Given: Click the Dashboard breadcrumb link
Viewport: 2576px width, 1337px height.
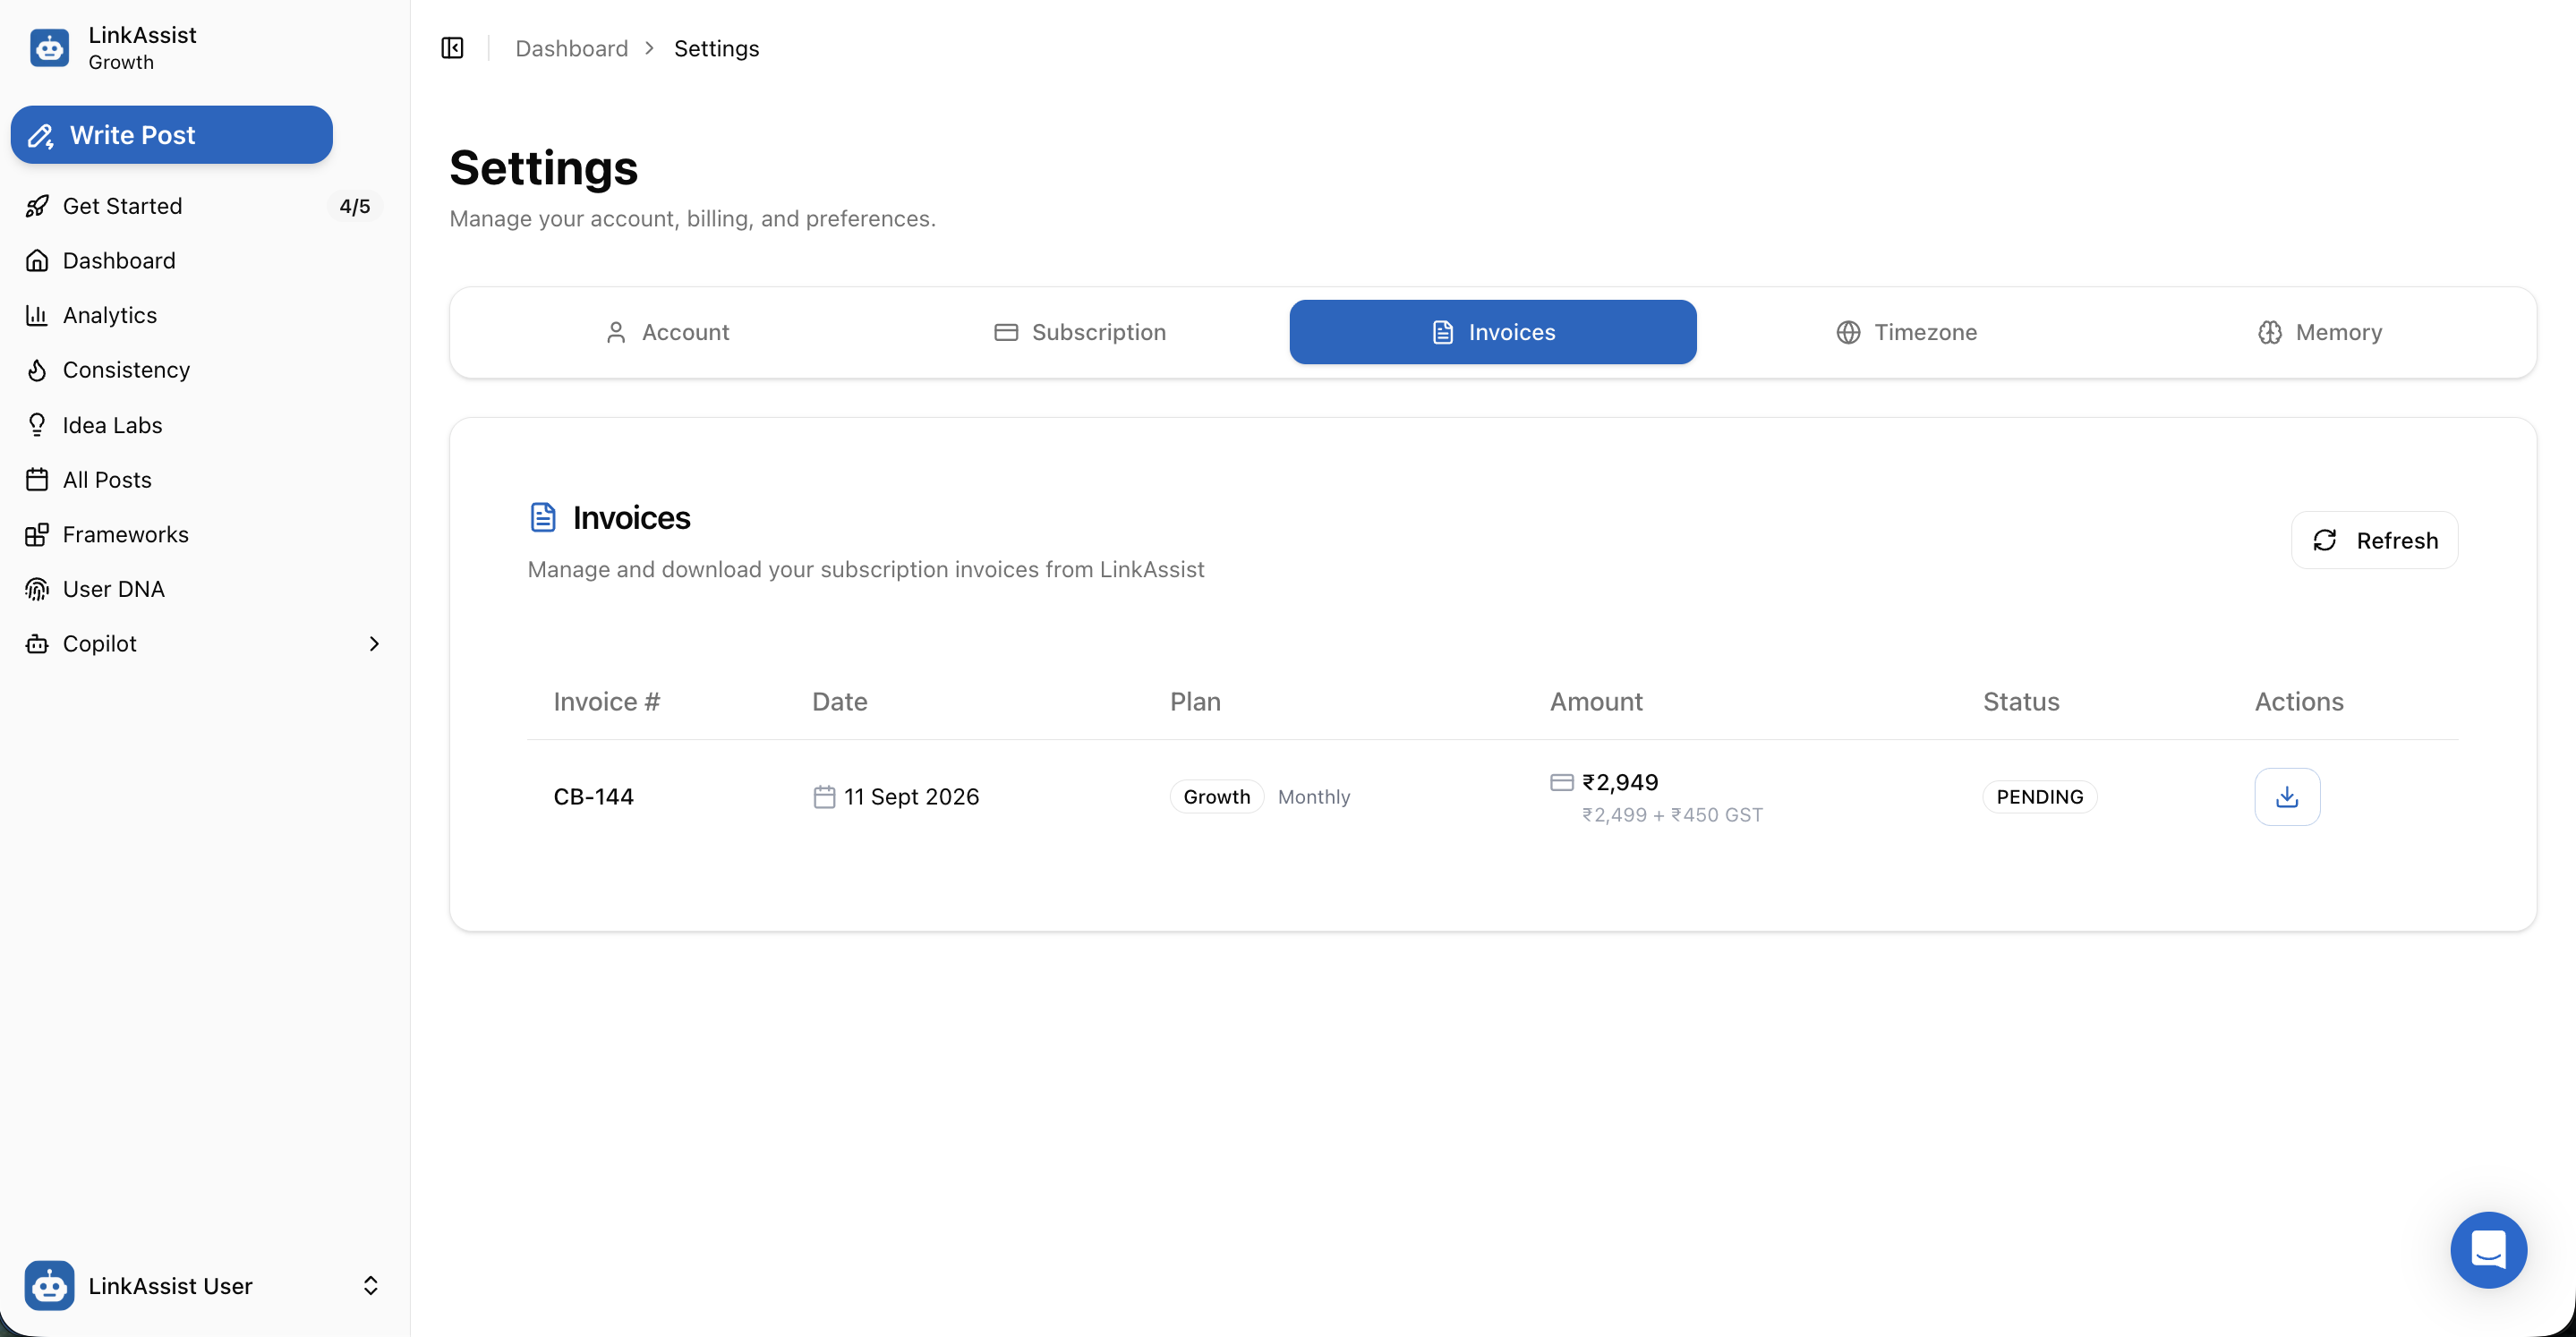Looking at the screenshot, I should tap(571, 48).
